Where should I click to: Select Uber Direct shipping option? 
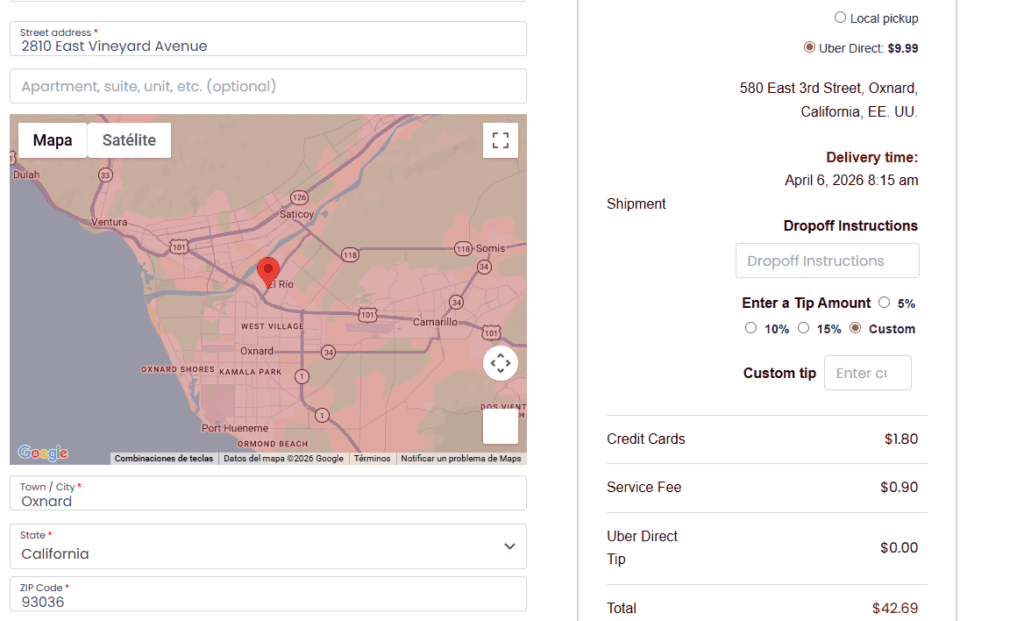click(x=809, y=47)
